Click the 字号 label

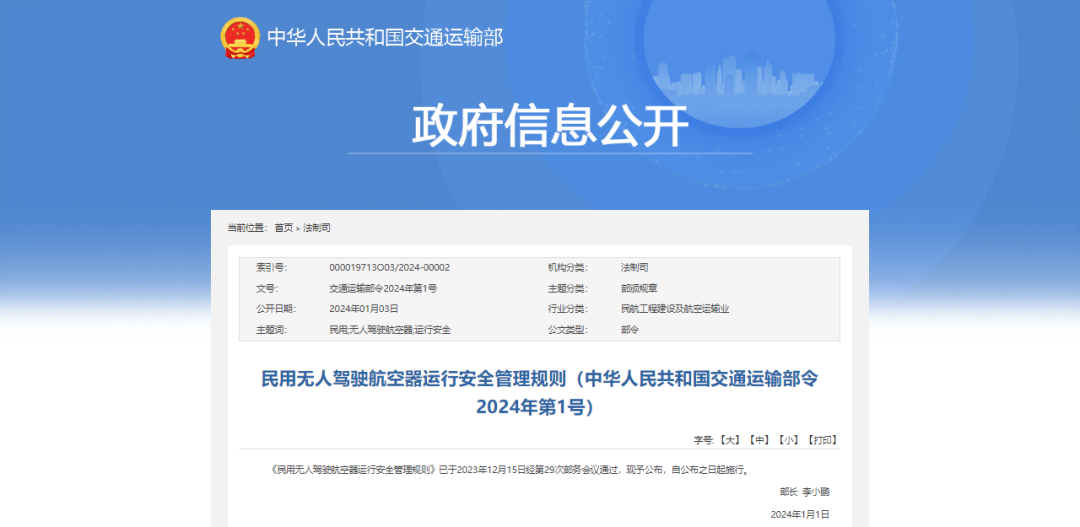(x=703, y=440)
